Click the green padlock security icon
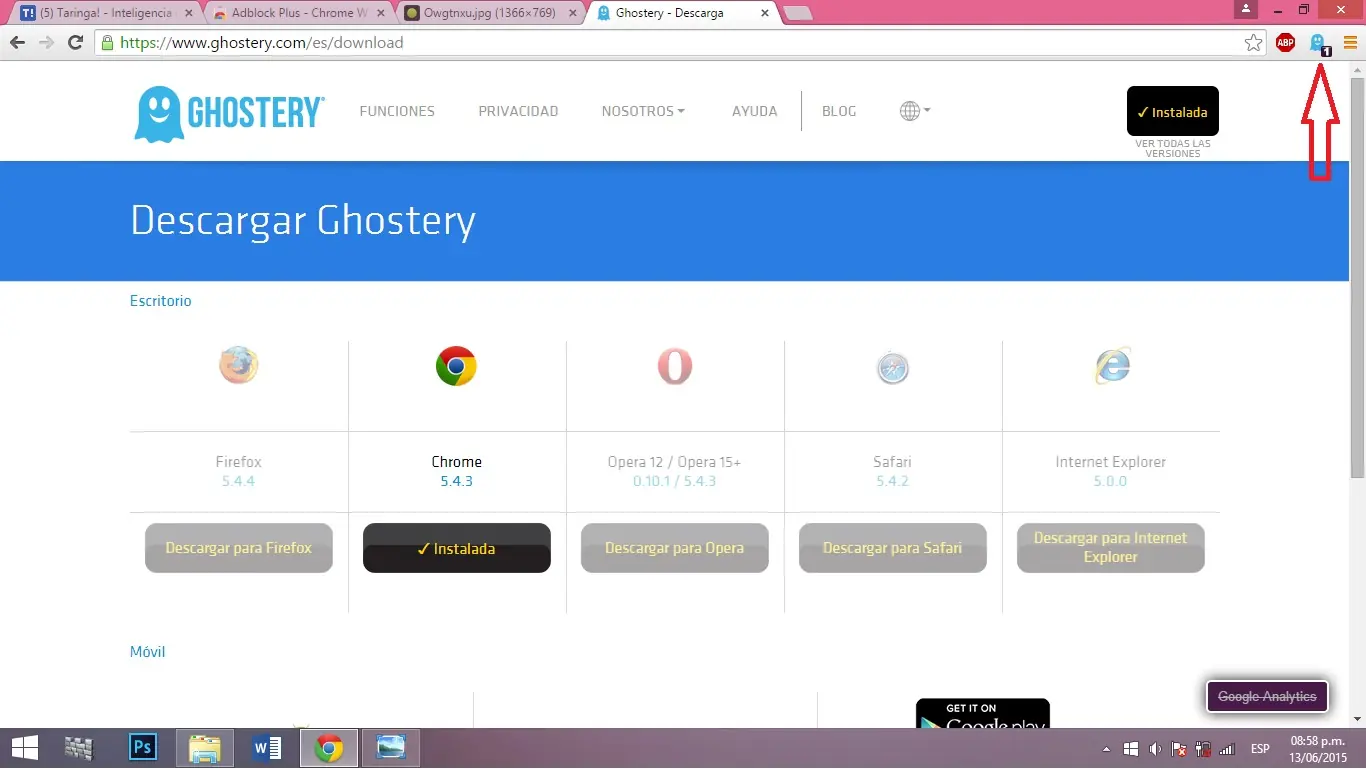 [107, 43]
